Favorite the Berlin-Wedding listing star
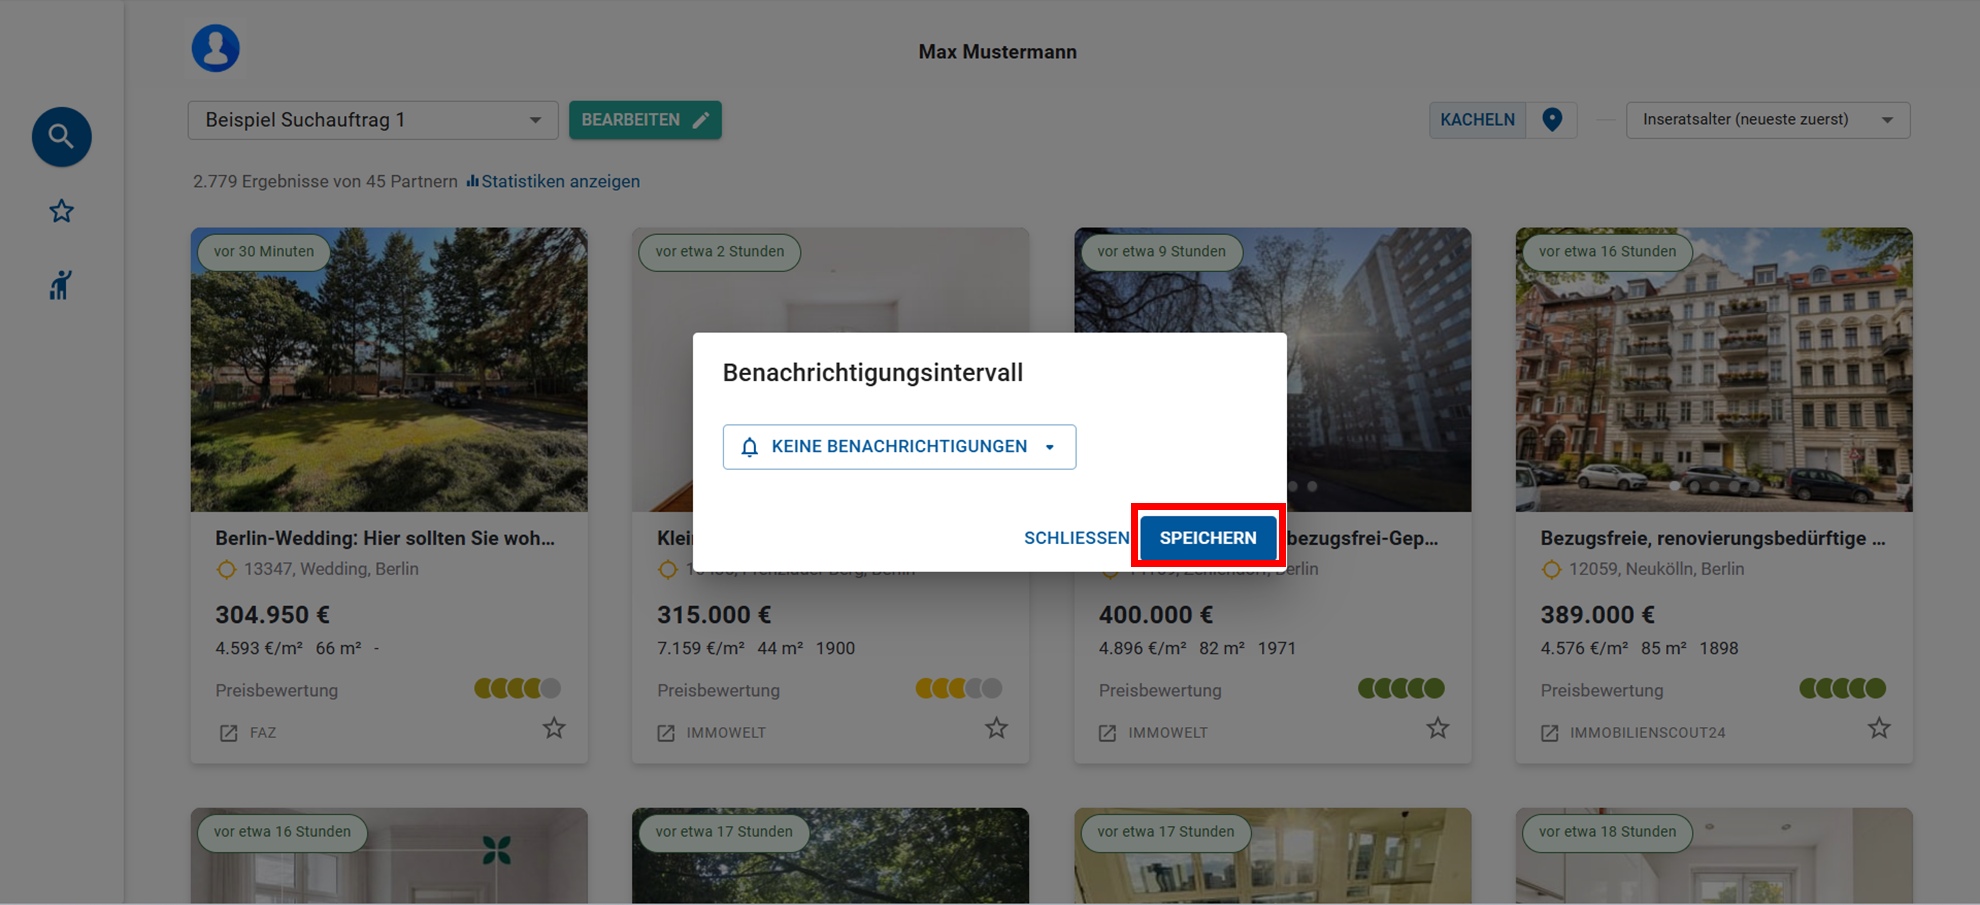The image size is (1980, 905). click(554, 729)
